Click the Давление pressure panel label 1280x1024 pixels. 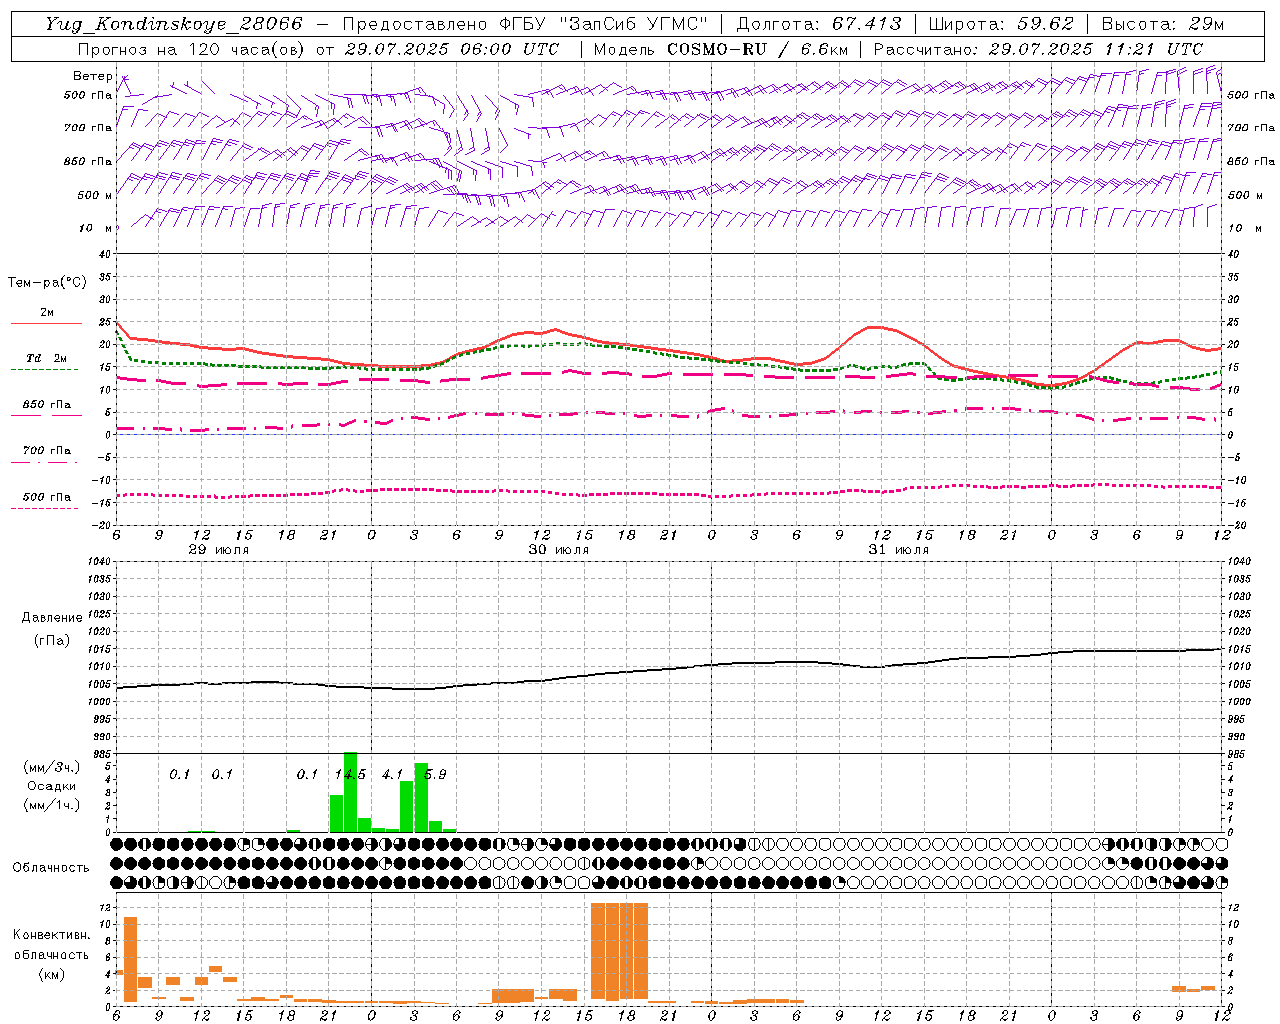tap(52, 618)
